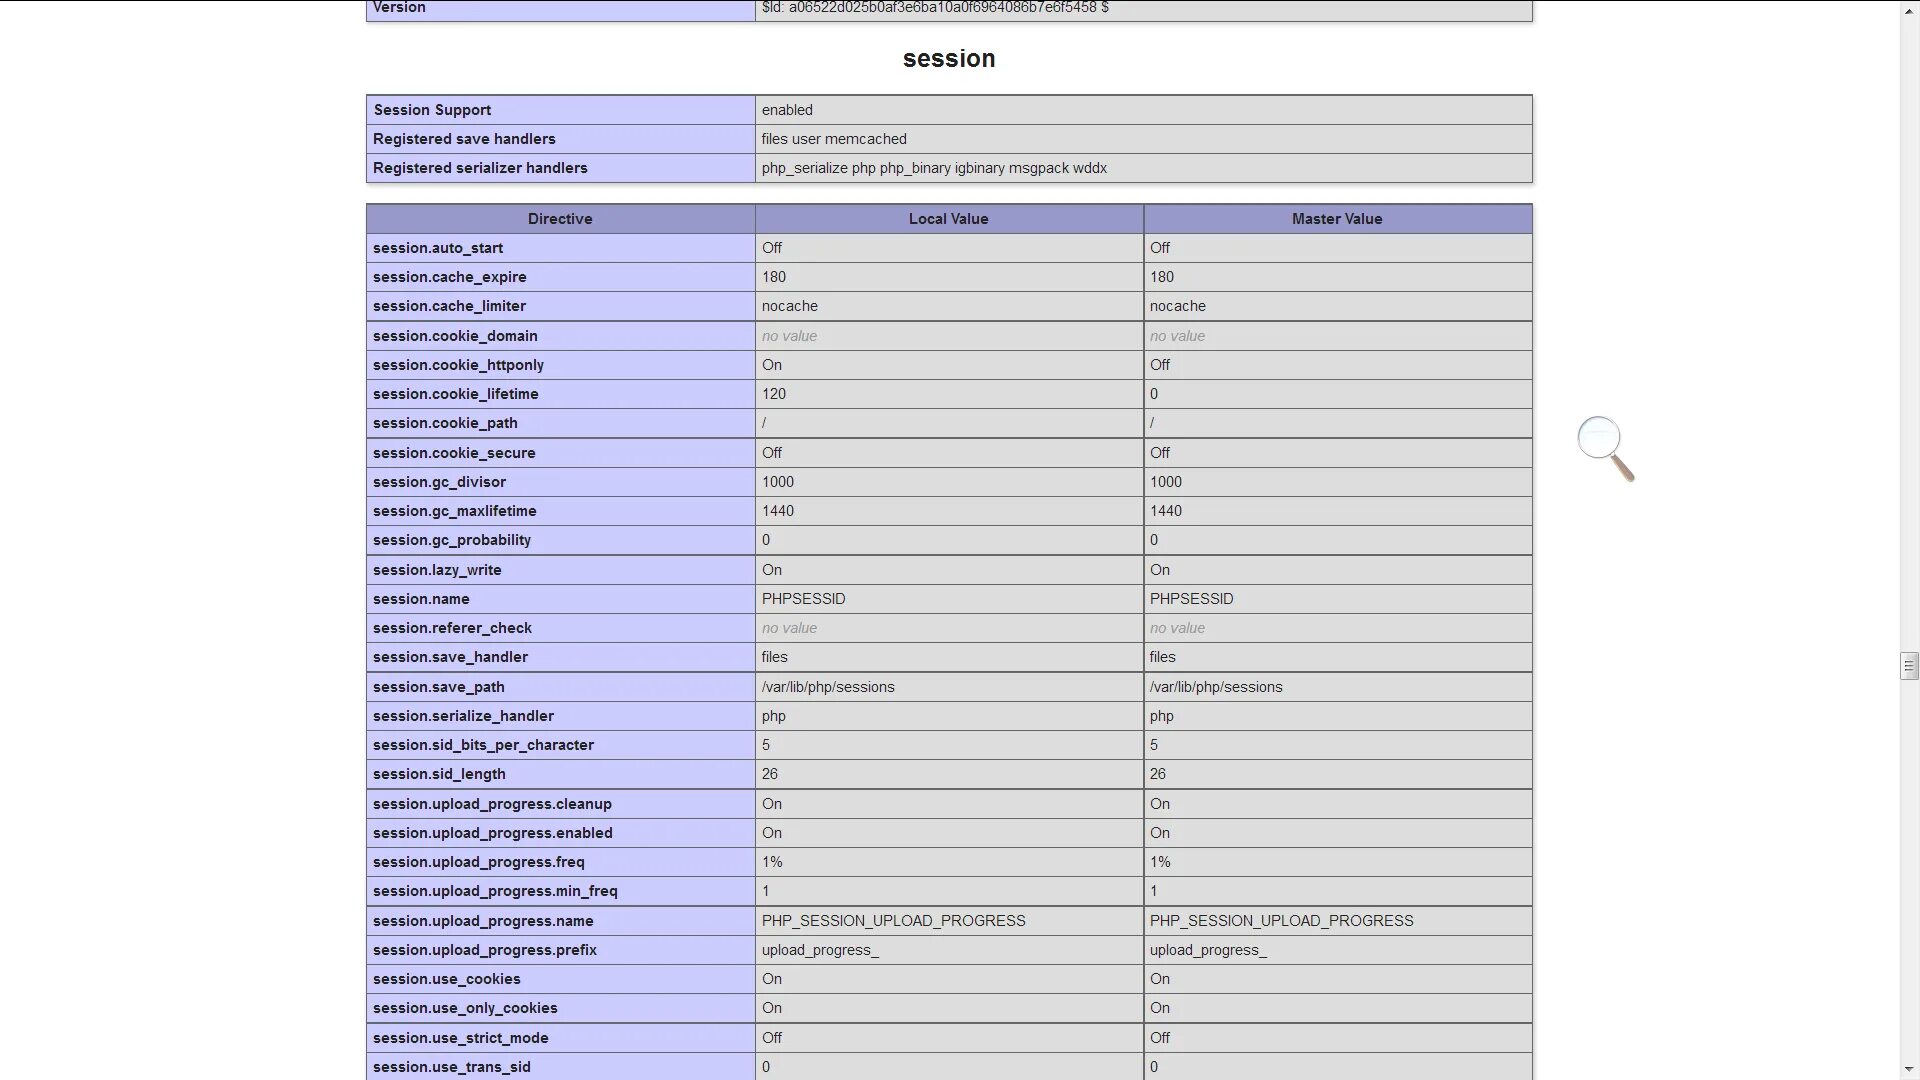Click local value '1%' of upload_progress.freq
Viewport: 1920px width, 1080px height.
coord(771,862)
